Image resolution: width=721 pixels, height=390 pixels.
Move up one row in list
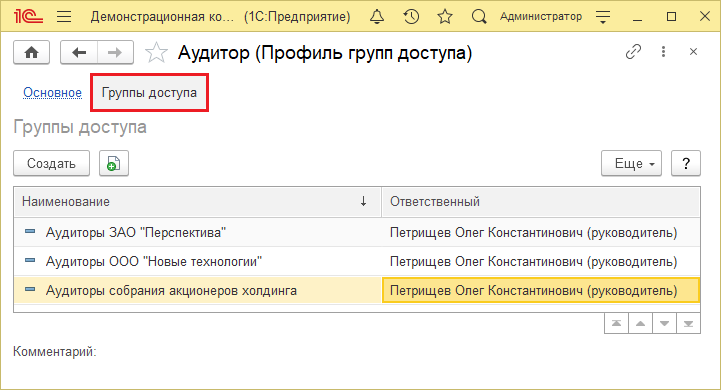640,323
